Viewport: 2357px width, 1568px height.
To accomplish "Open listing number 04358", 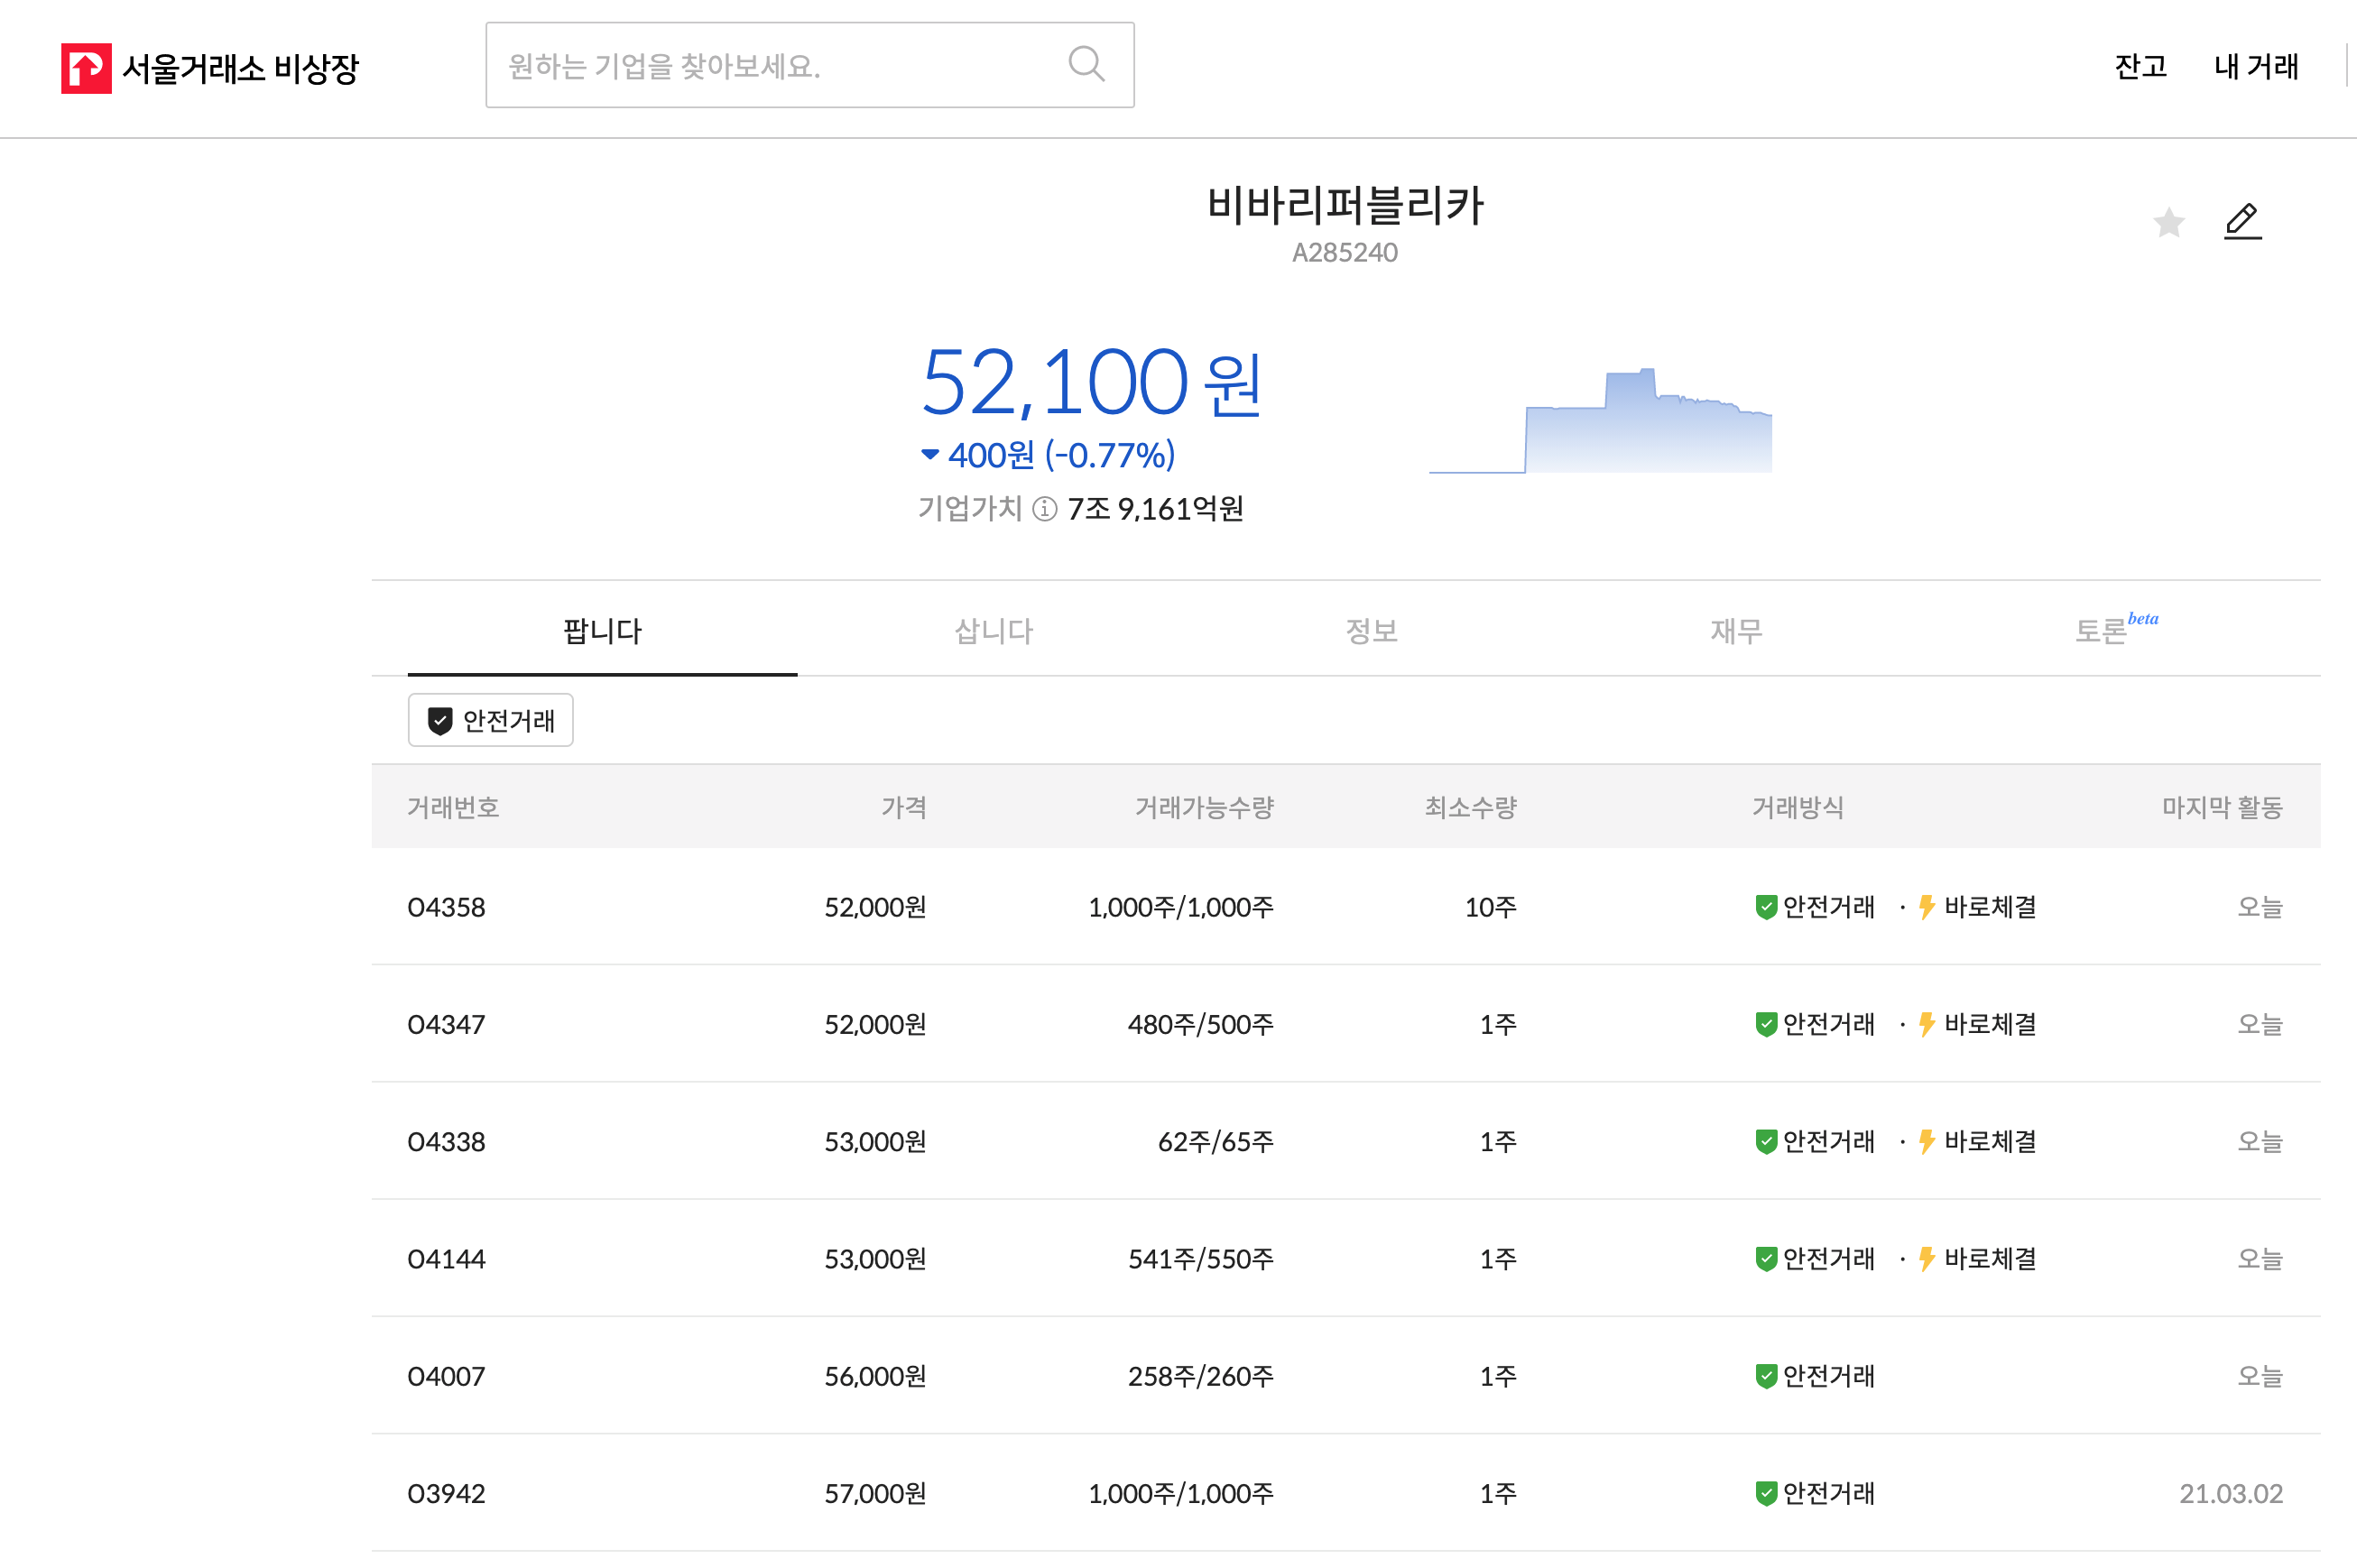I will click(x=446, y=907).
